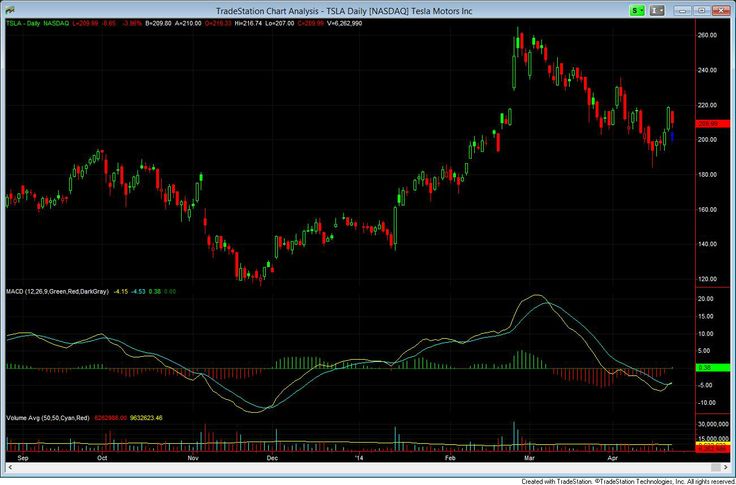Click the 'Volume Avg (50,50,Cyan,Red)' indicator label
The image size is (736, 485).
(48, 417)
